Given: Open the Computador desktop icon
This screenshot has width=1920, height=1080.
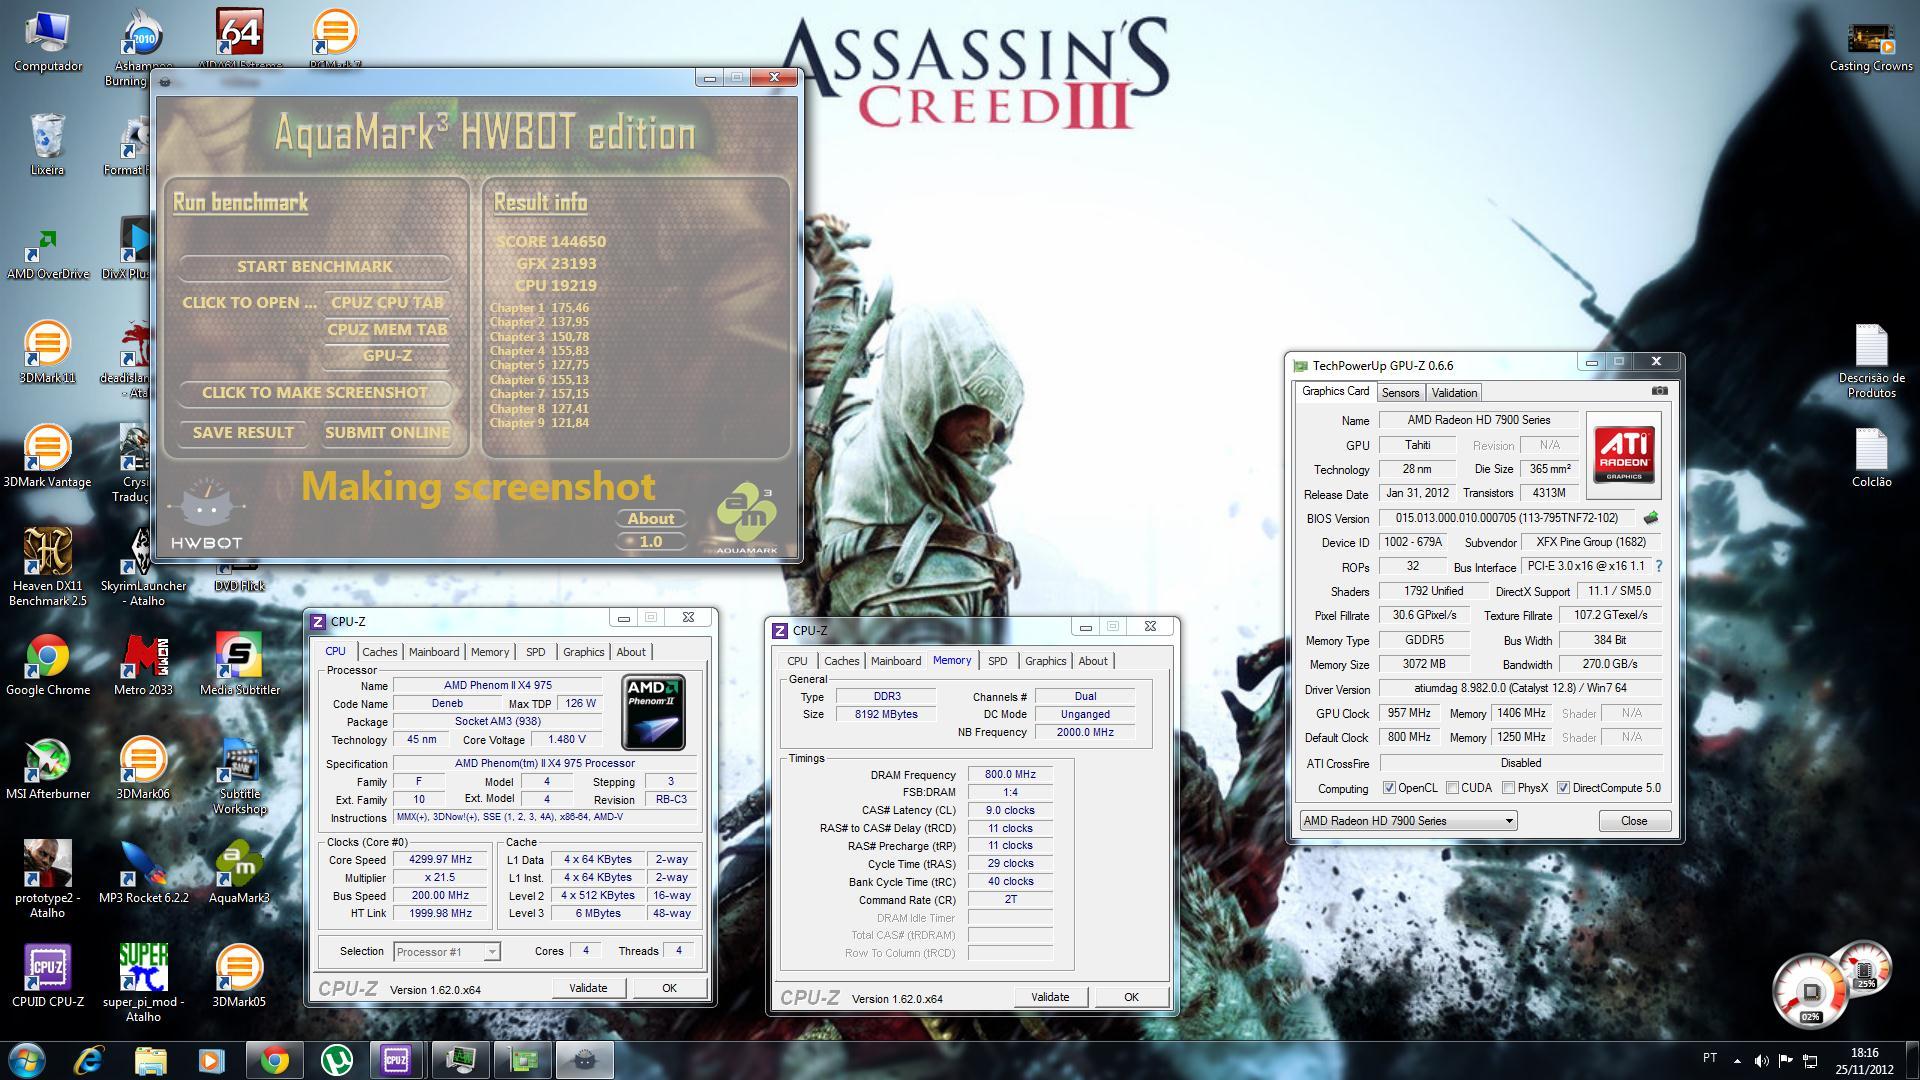Looking at the screenshot, I should (x=47, y=42).
